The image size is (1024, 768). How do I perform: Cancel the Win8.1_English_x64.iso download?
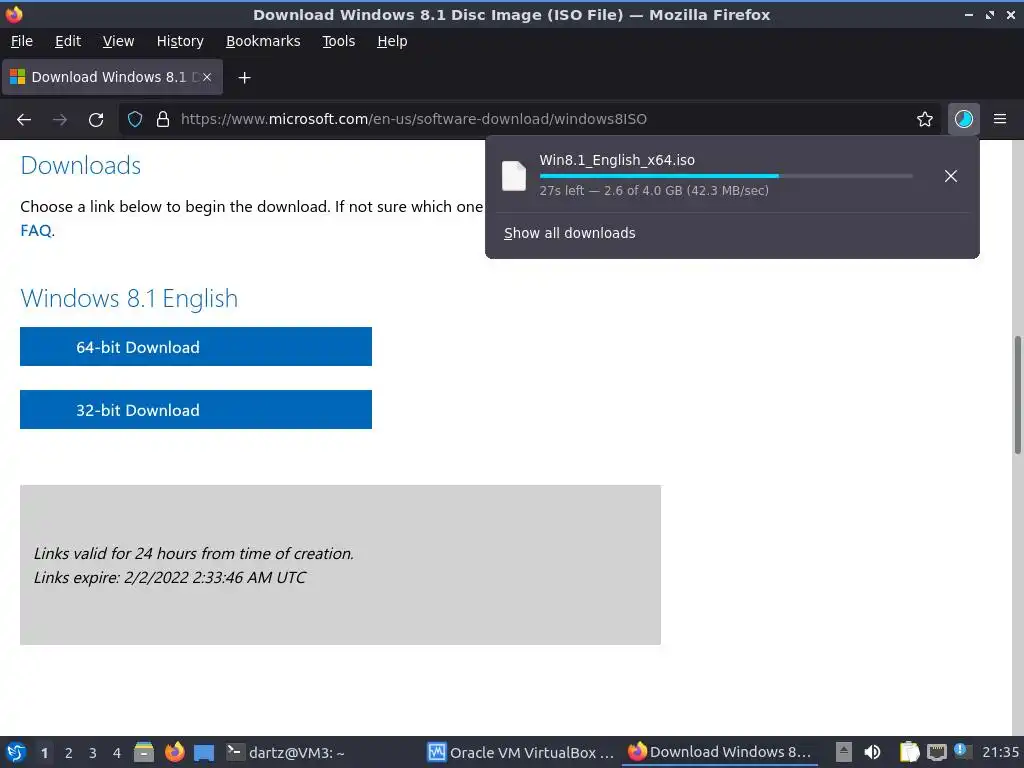951,176
